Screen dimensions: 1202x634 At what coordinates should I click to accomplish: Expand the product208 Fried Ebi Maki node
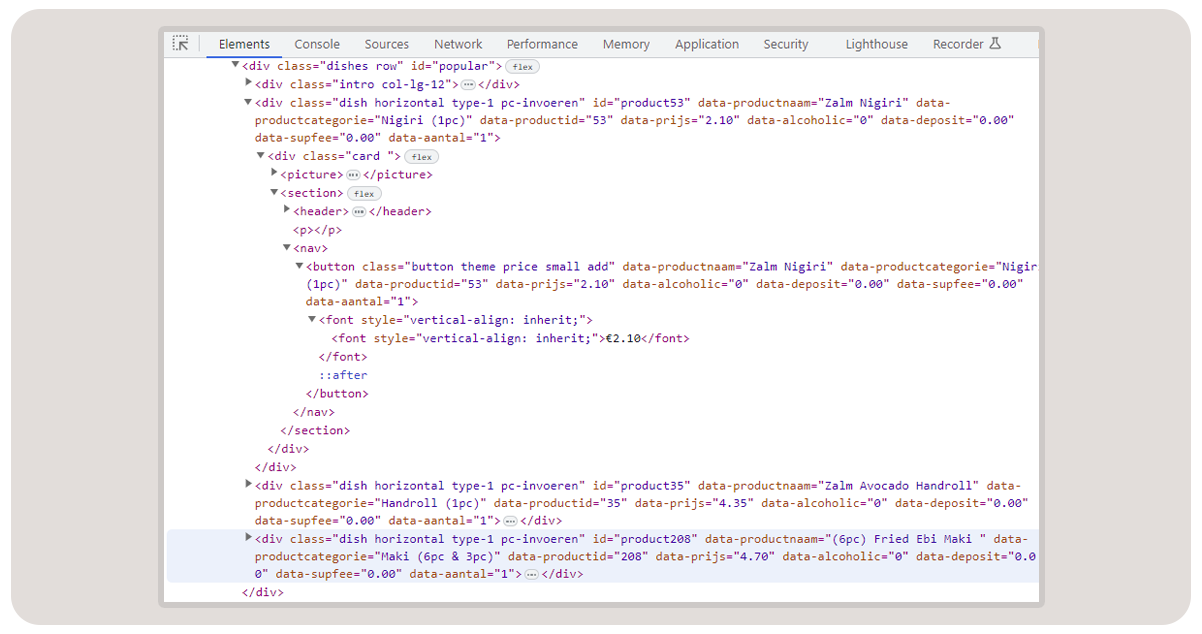coord(249,538)
